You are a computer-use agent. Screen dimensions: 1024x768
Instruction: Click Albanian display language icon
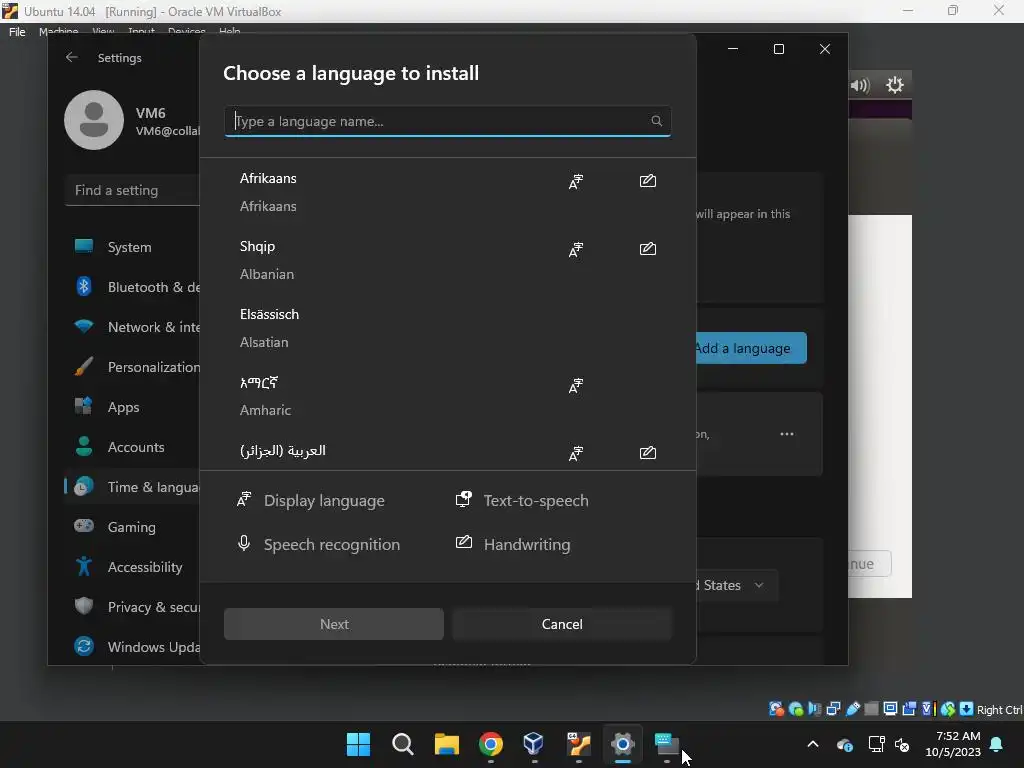(x=575, y=249)
